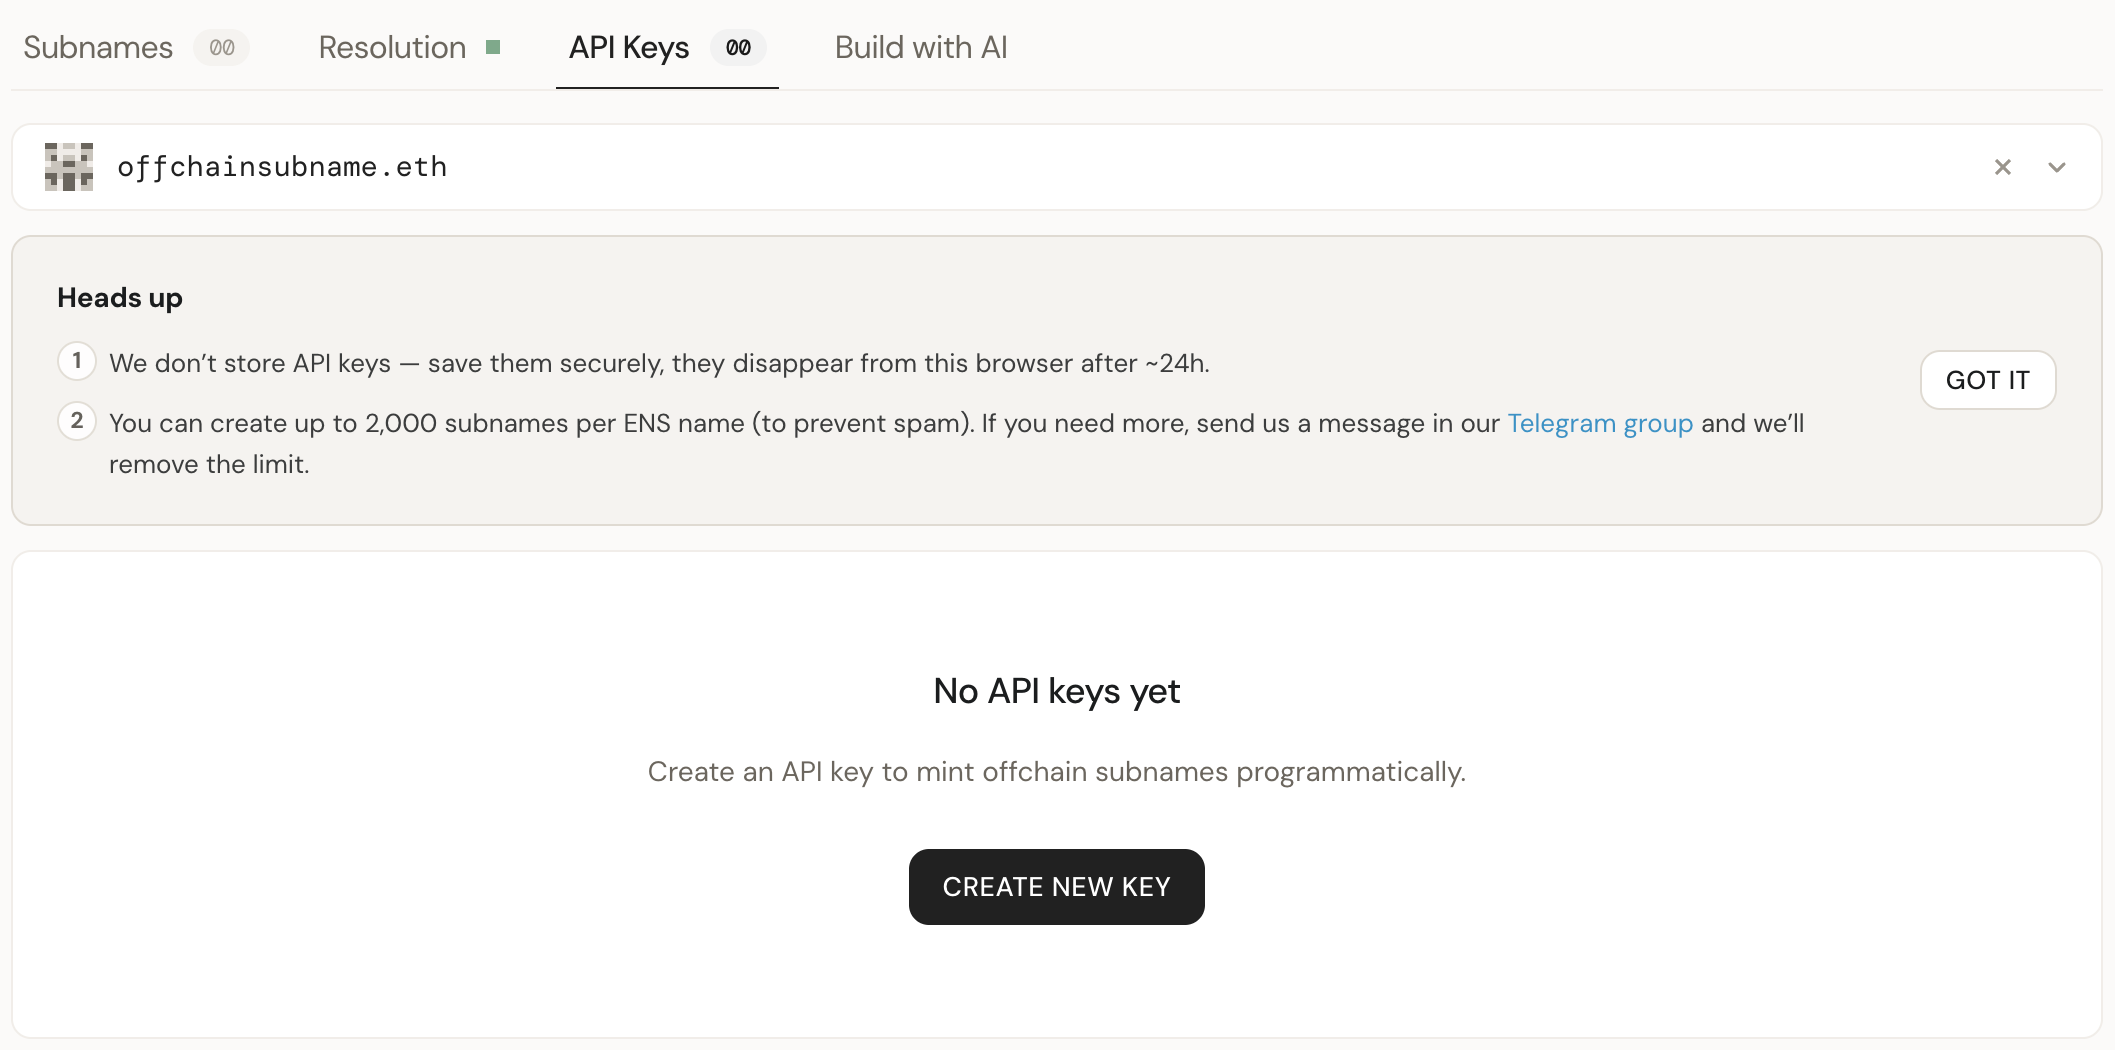Create a new API key

(1056, 887)
